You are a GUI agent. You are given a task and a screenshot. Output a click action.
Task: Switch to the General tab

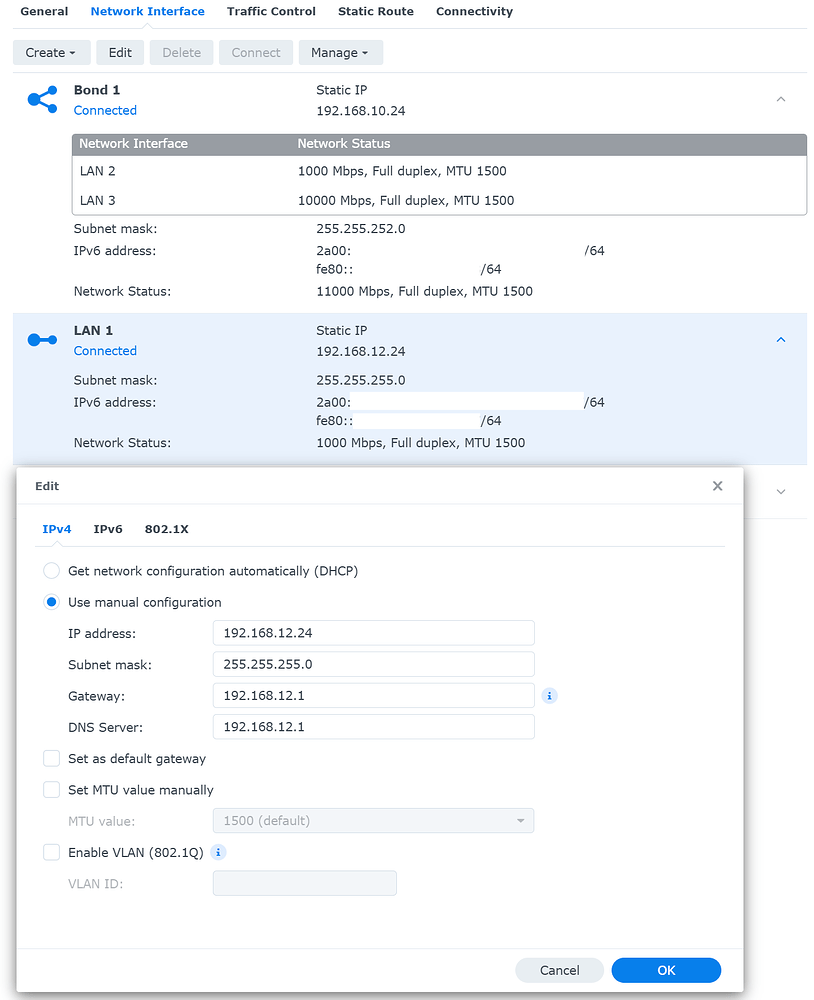(x=44, y=11)
